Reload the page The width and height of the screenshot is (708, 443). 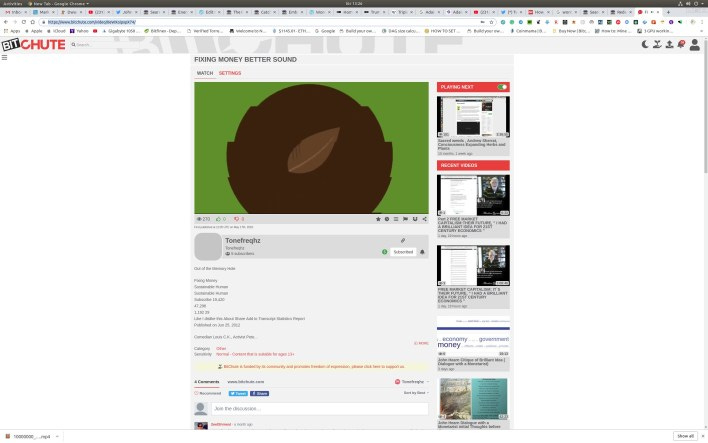(23, 22)
